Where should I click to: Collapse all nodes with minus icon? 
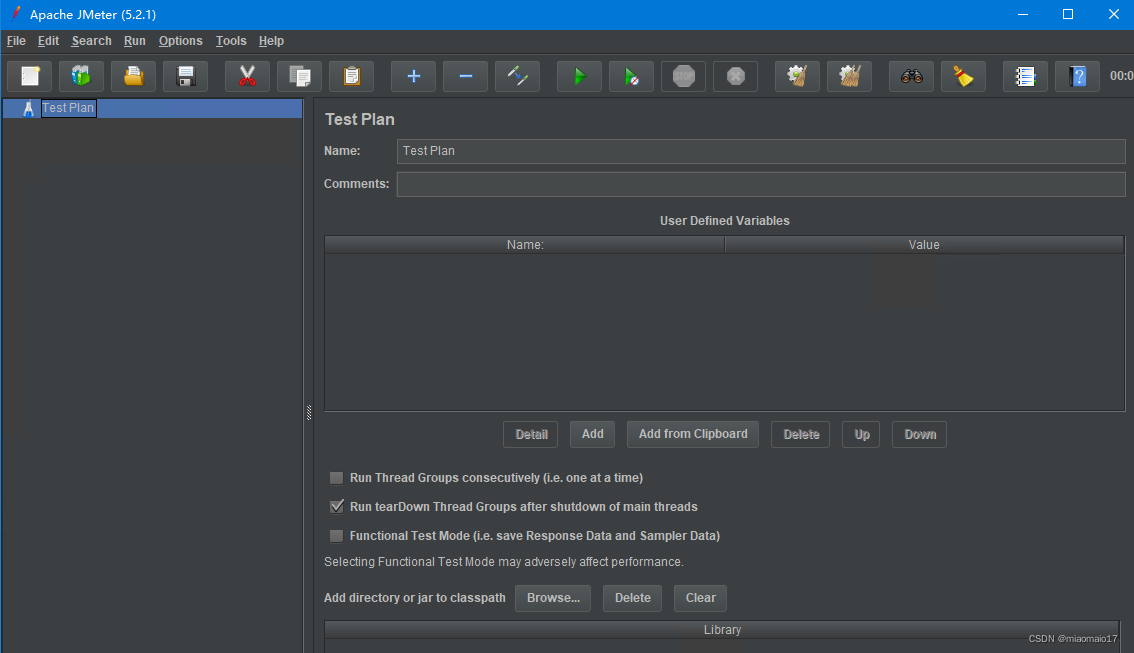pos(465,76)
